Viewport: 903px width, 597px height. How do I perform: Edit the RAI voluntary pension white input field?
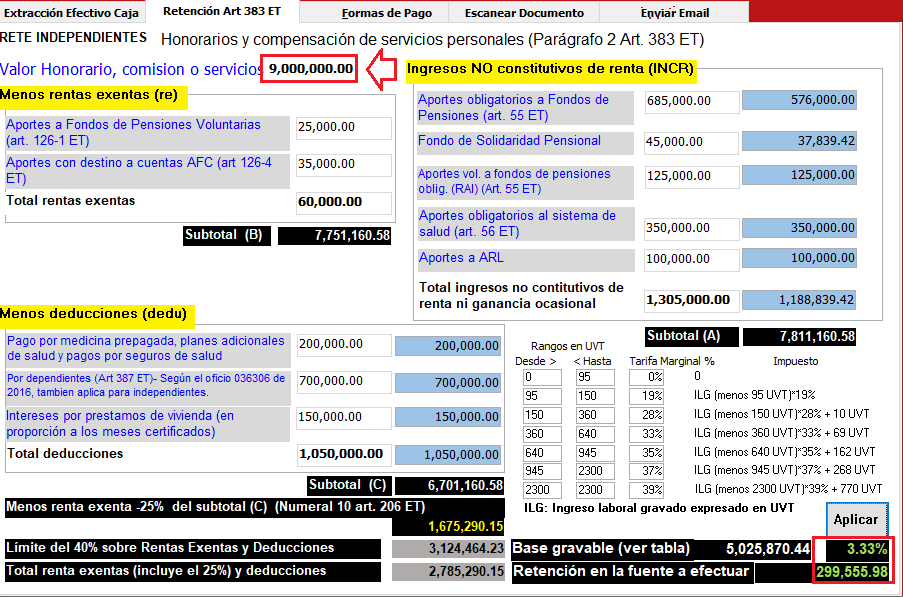tap(692, 176)
